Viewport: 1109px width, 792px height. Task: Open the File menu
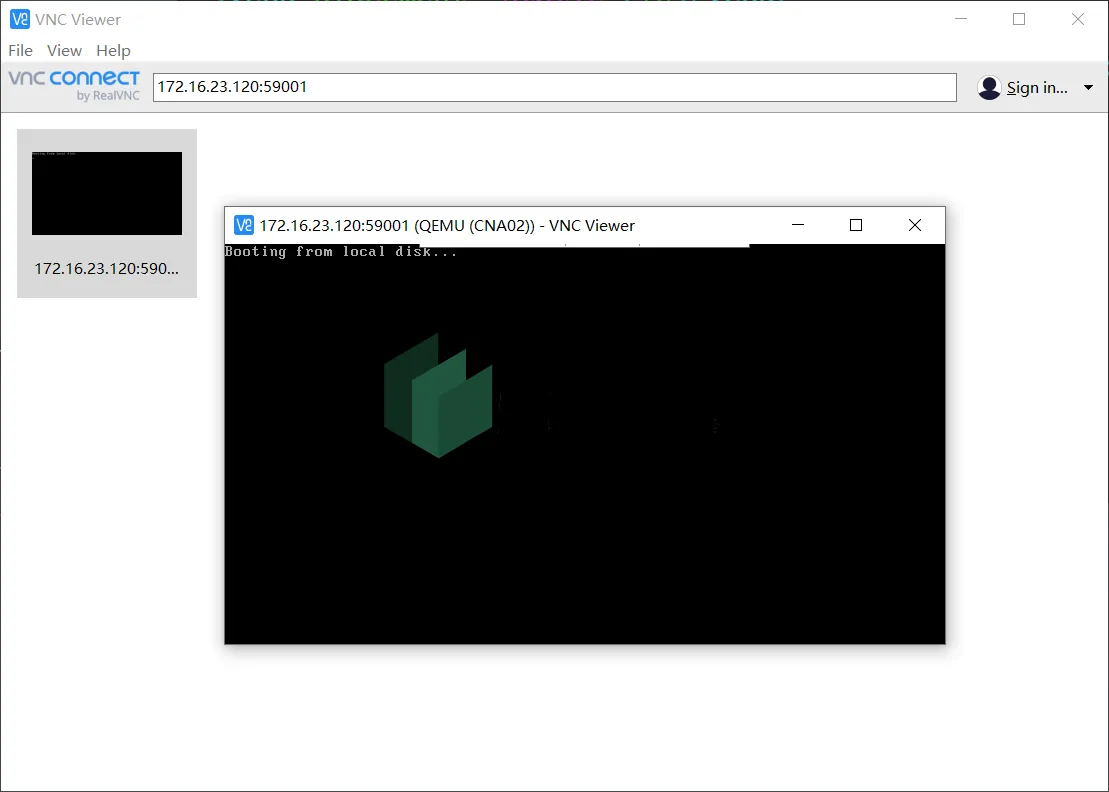tap(20, 51)
